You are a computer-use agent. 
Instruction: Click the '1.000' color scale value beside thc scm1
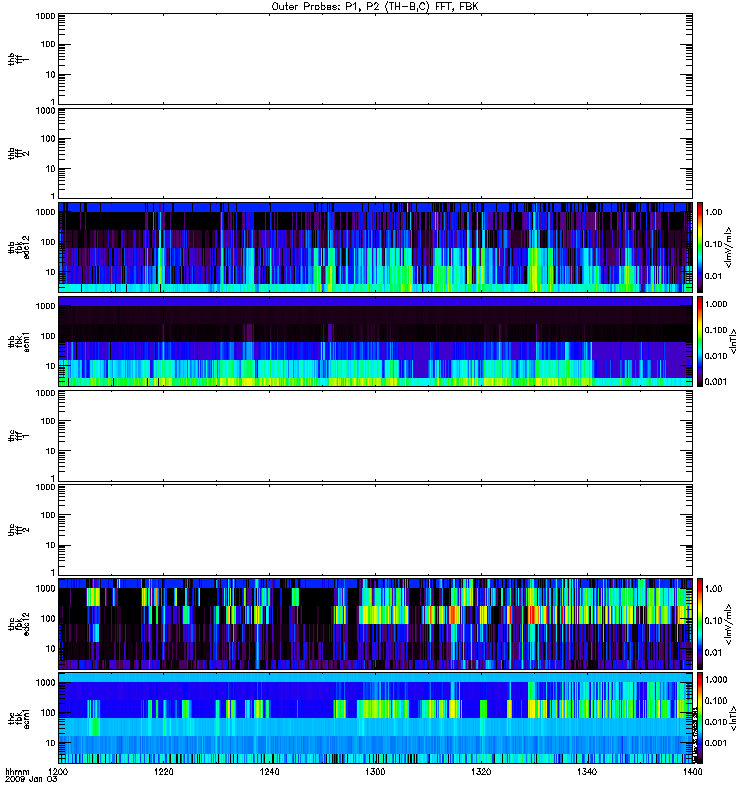click(716, 680)
